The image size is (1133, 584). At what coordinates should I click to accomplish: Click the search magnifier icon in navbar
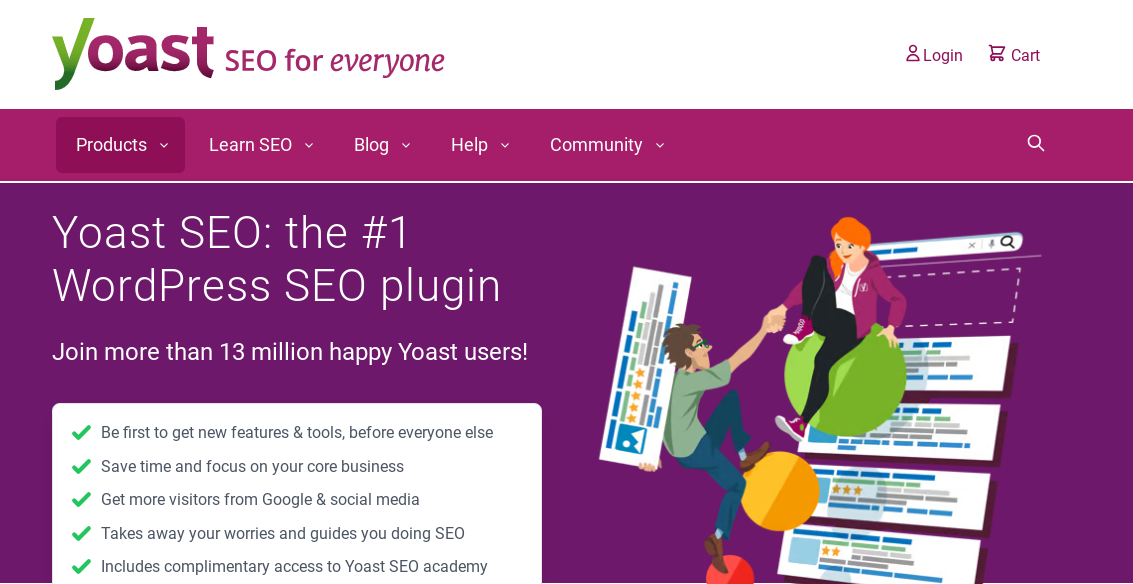(x=1036, y=143)
